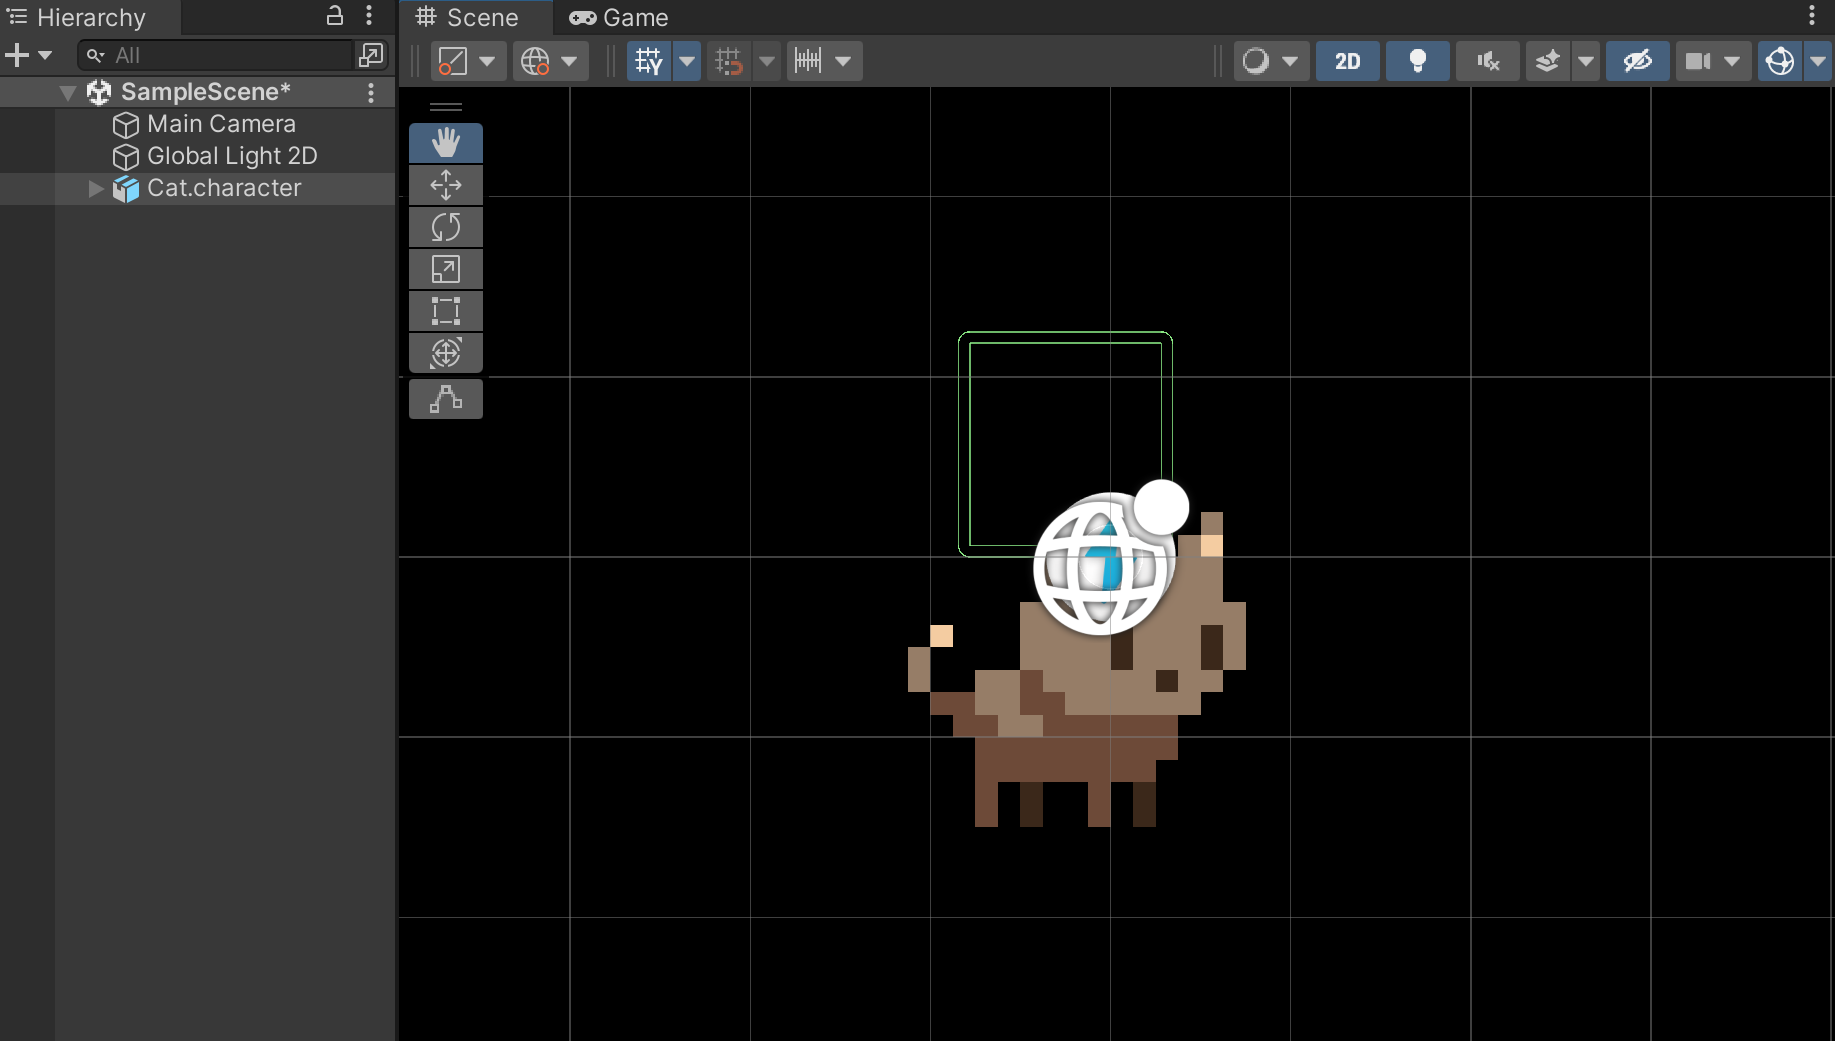
Task: Toggle the Gizmos button
Action: tap(1780, 61)
